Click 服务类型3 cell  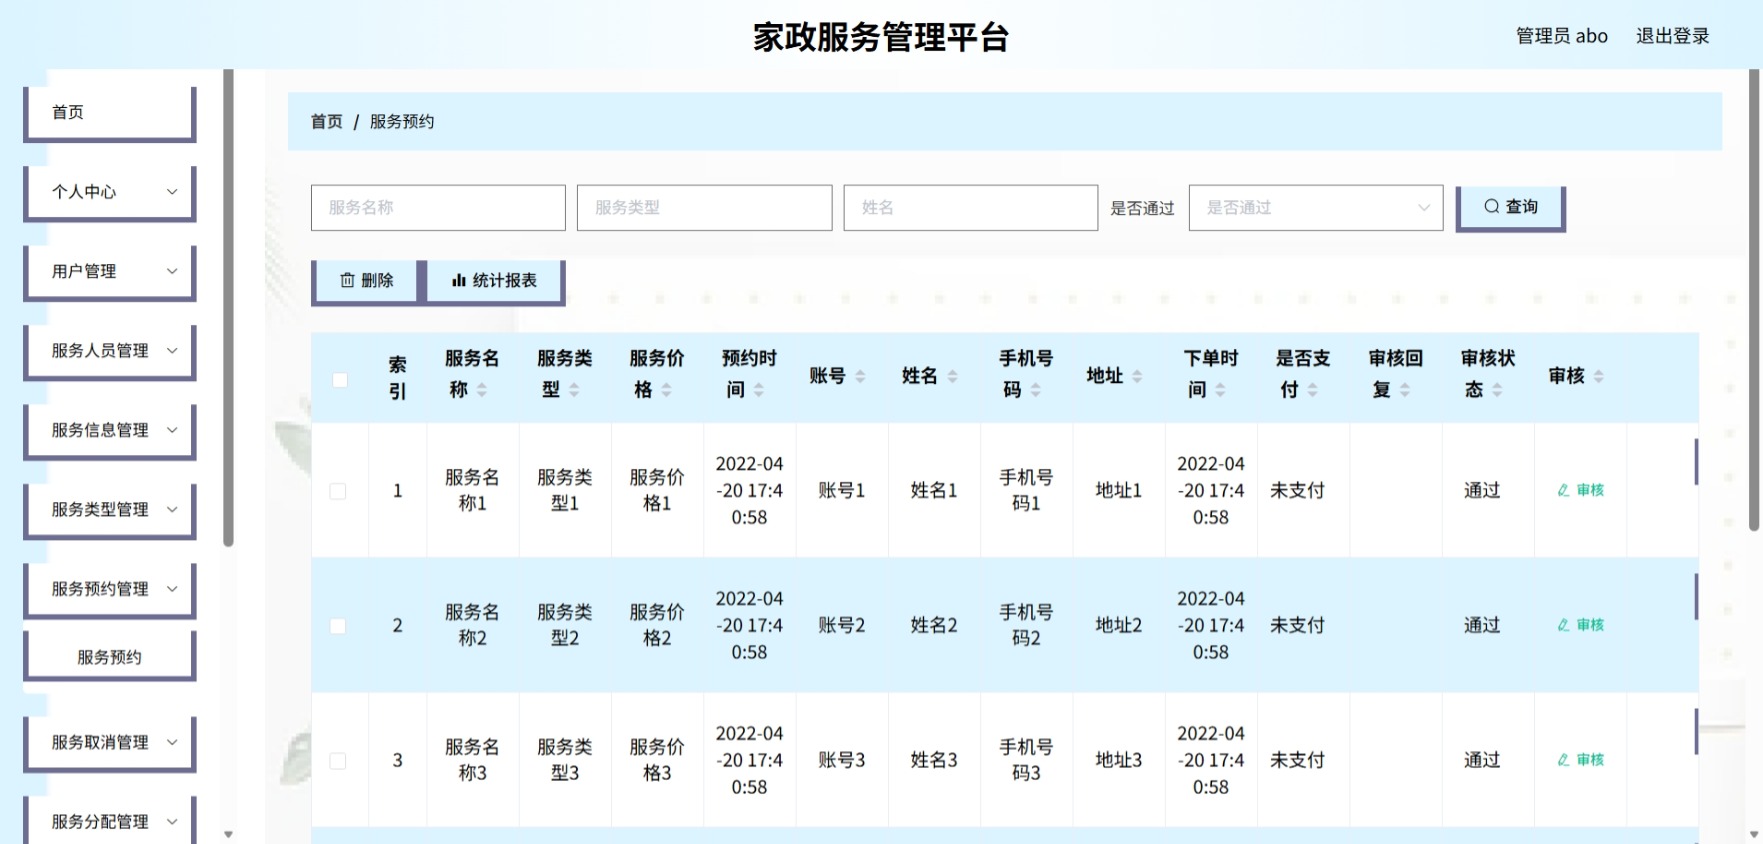pos(565,760)
